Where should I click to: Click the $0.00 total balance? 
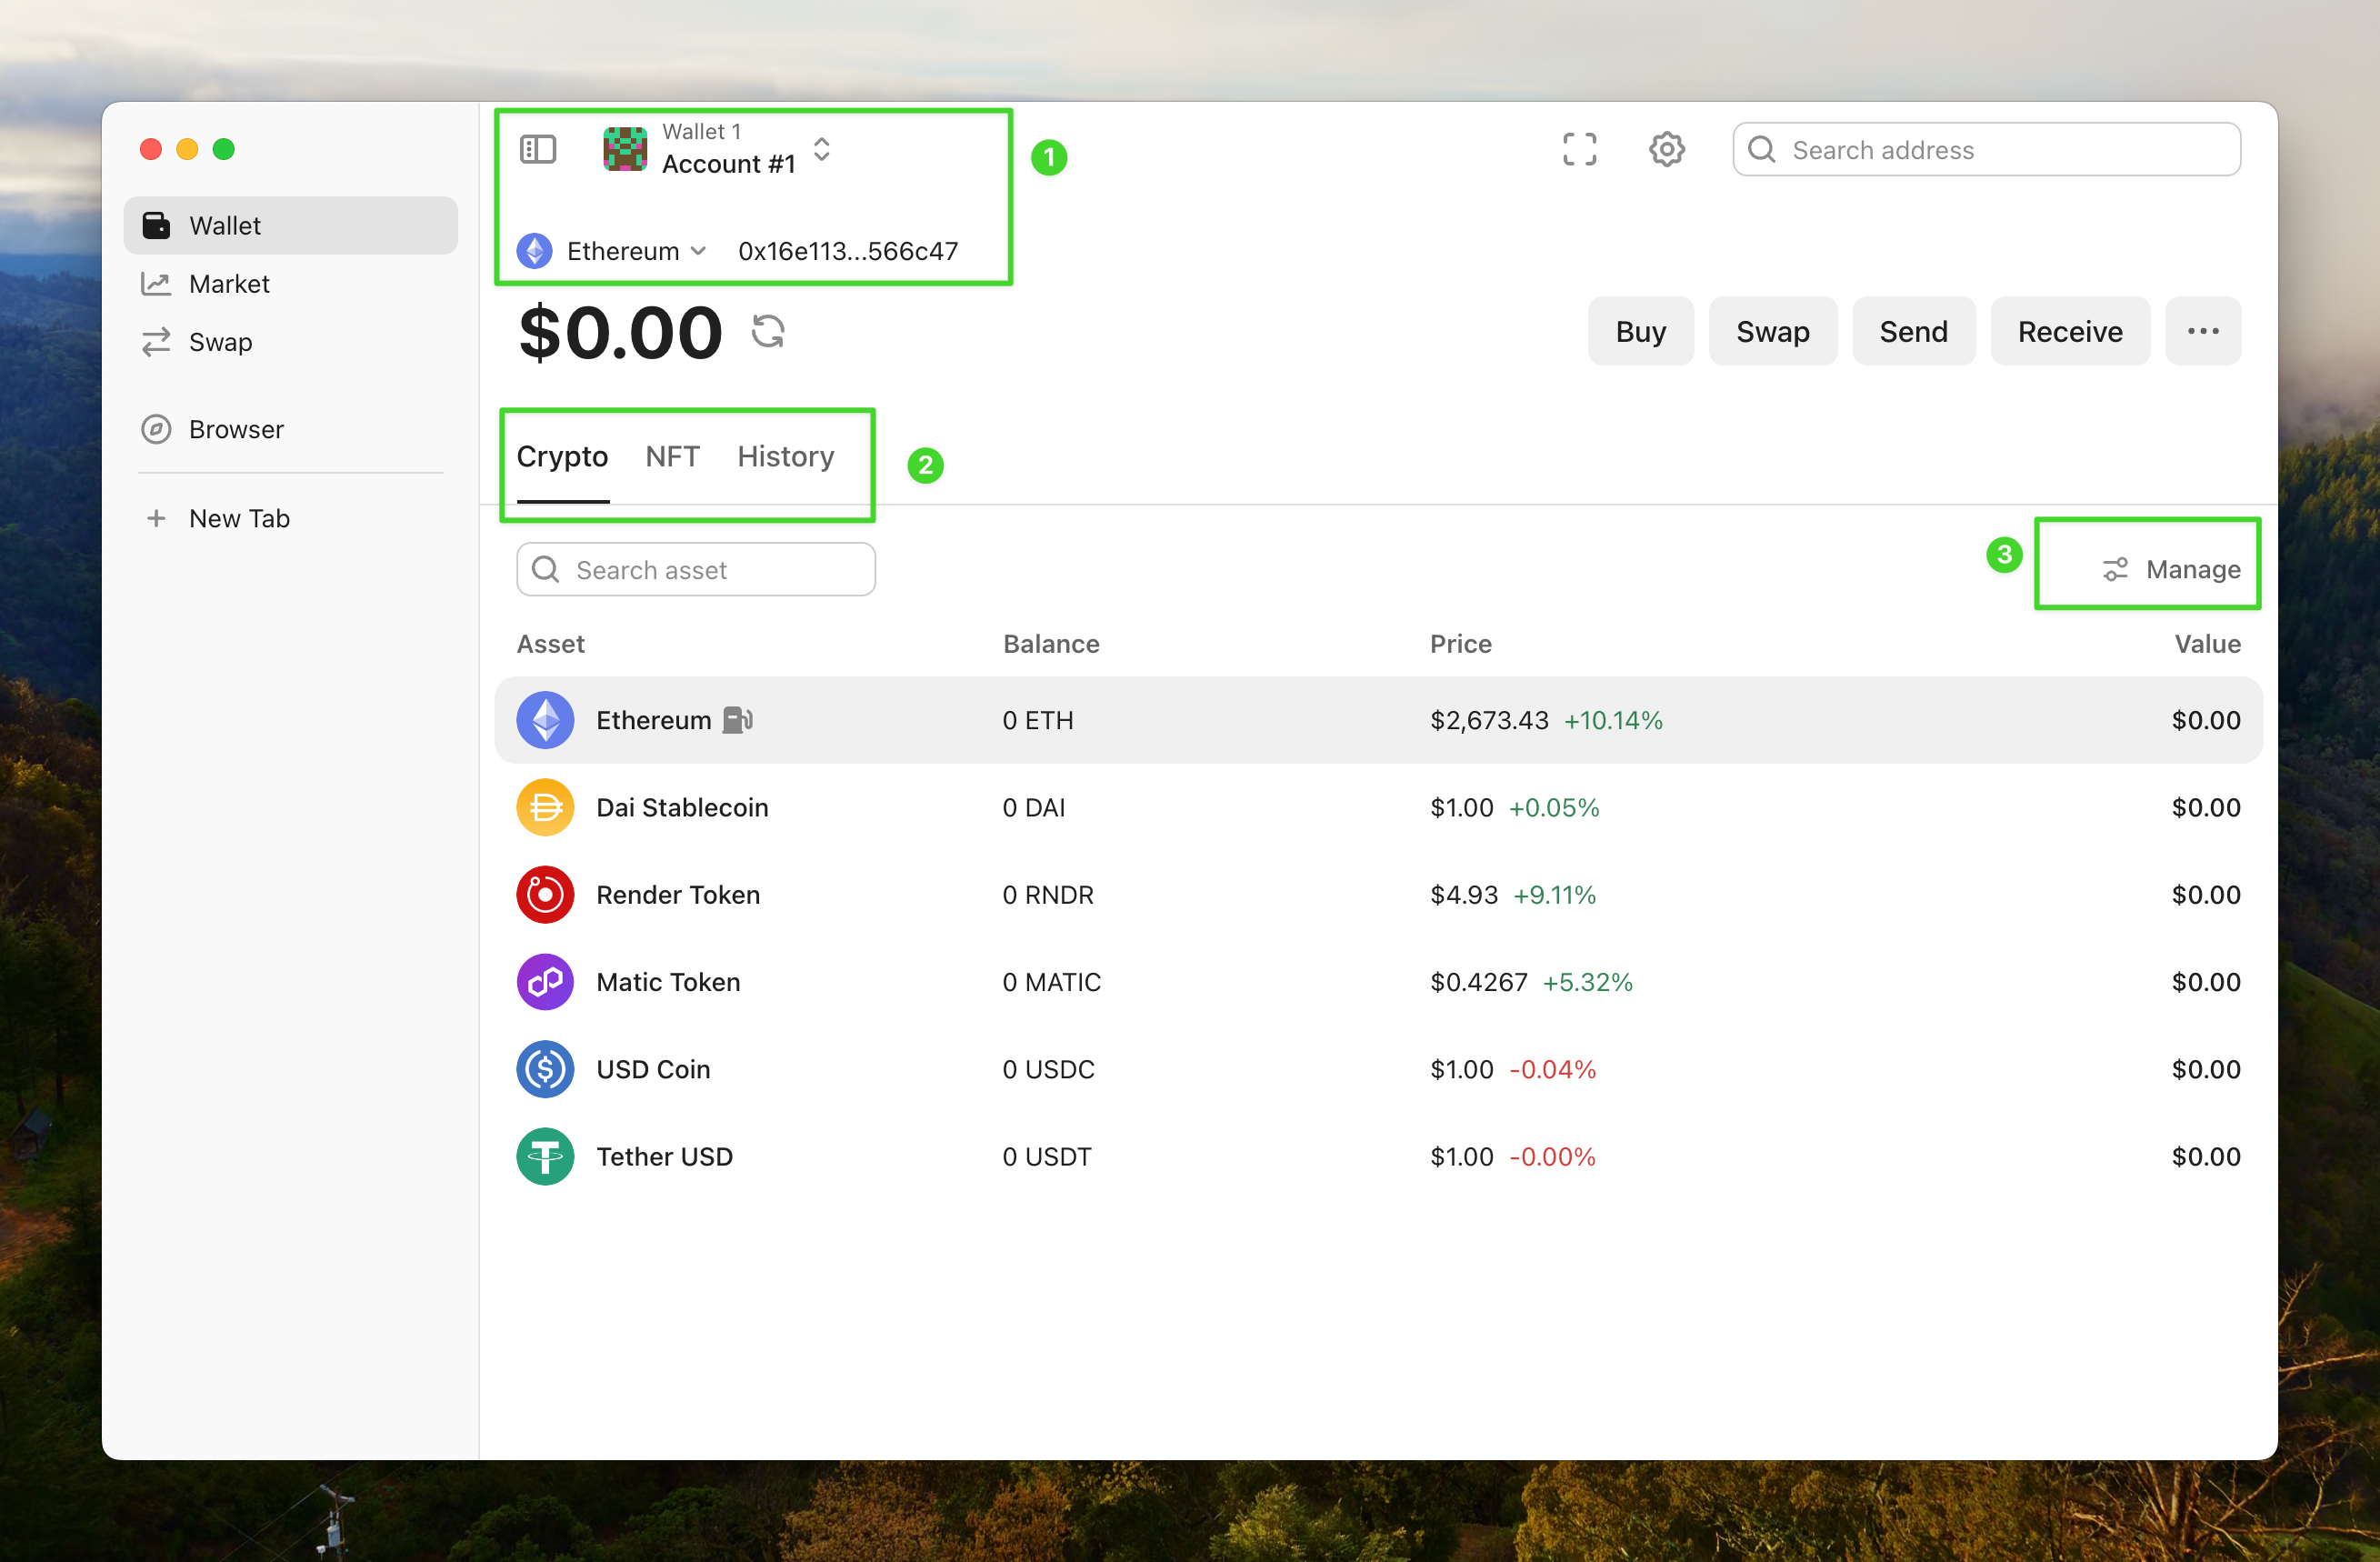click(x=620, y=332)
